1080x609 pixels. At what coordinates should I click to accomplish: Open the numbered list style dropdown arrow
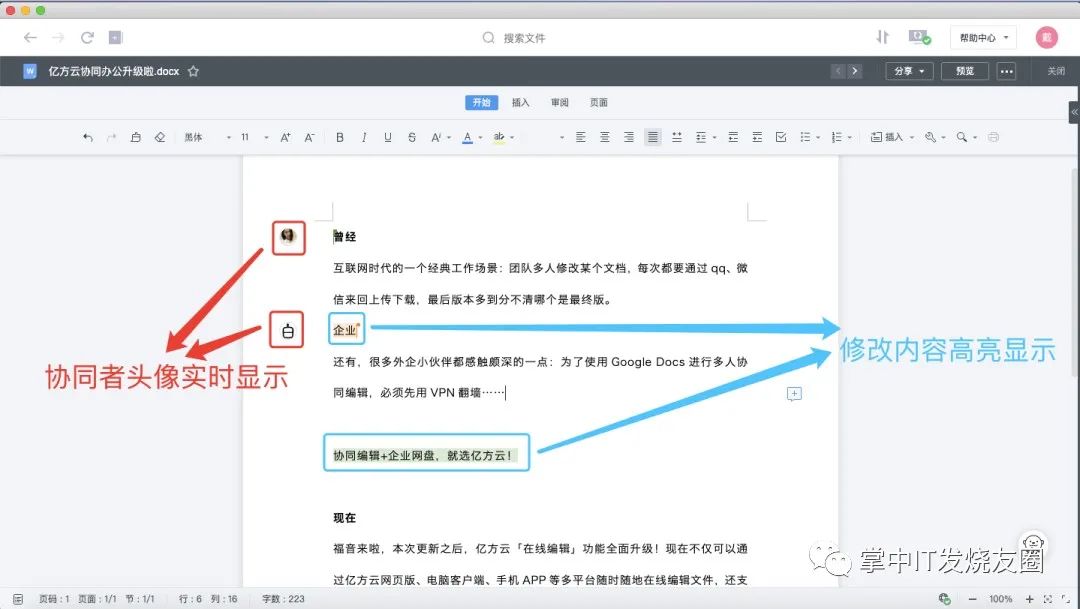point(849,138)
